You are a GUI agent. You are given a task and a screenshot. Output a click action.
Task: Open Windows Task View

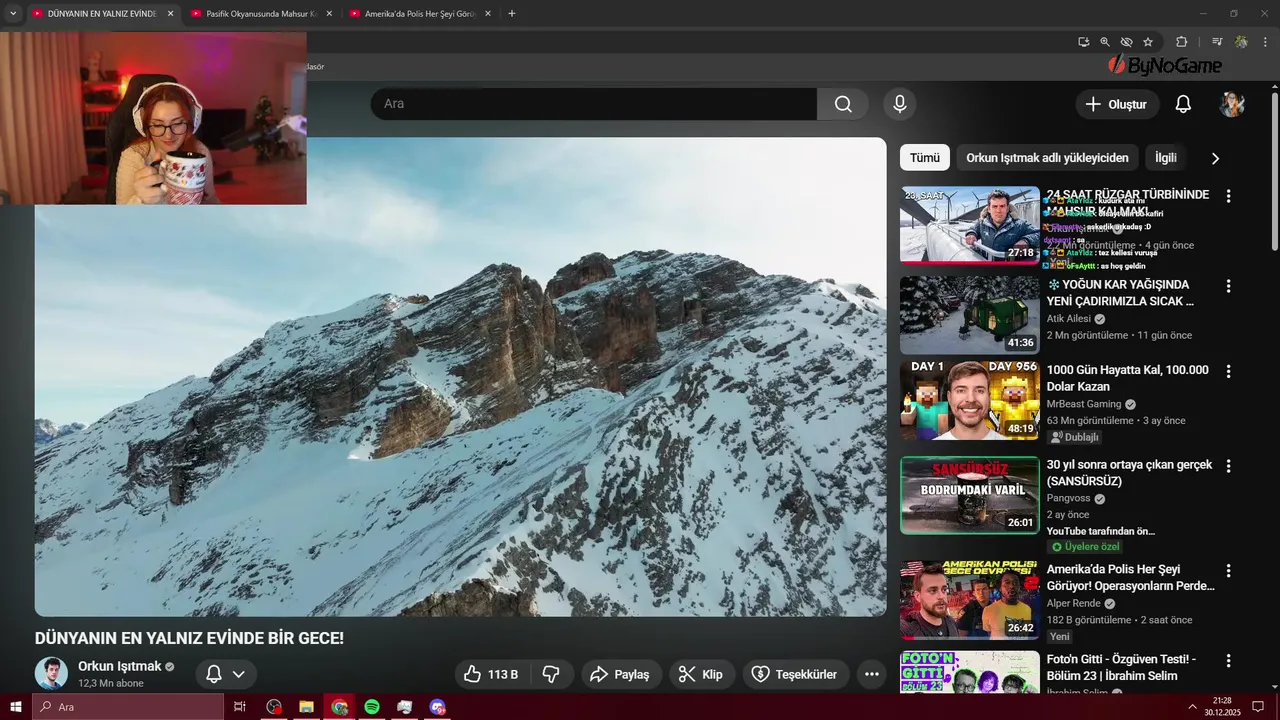240,707
